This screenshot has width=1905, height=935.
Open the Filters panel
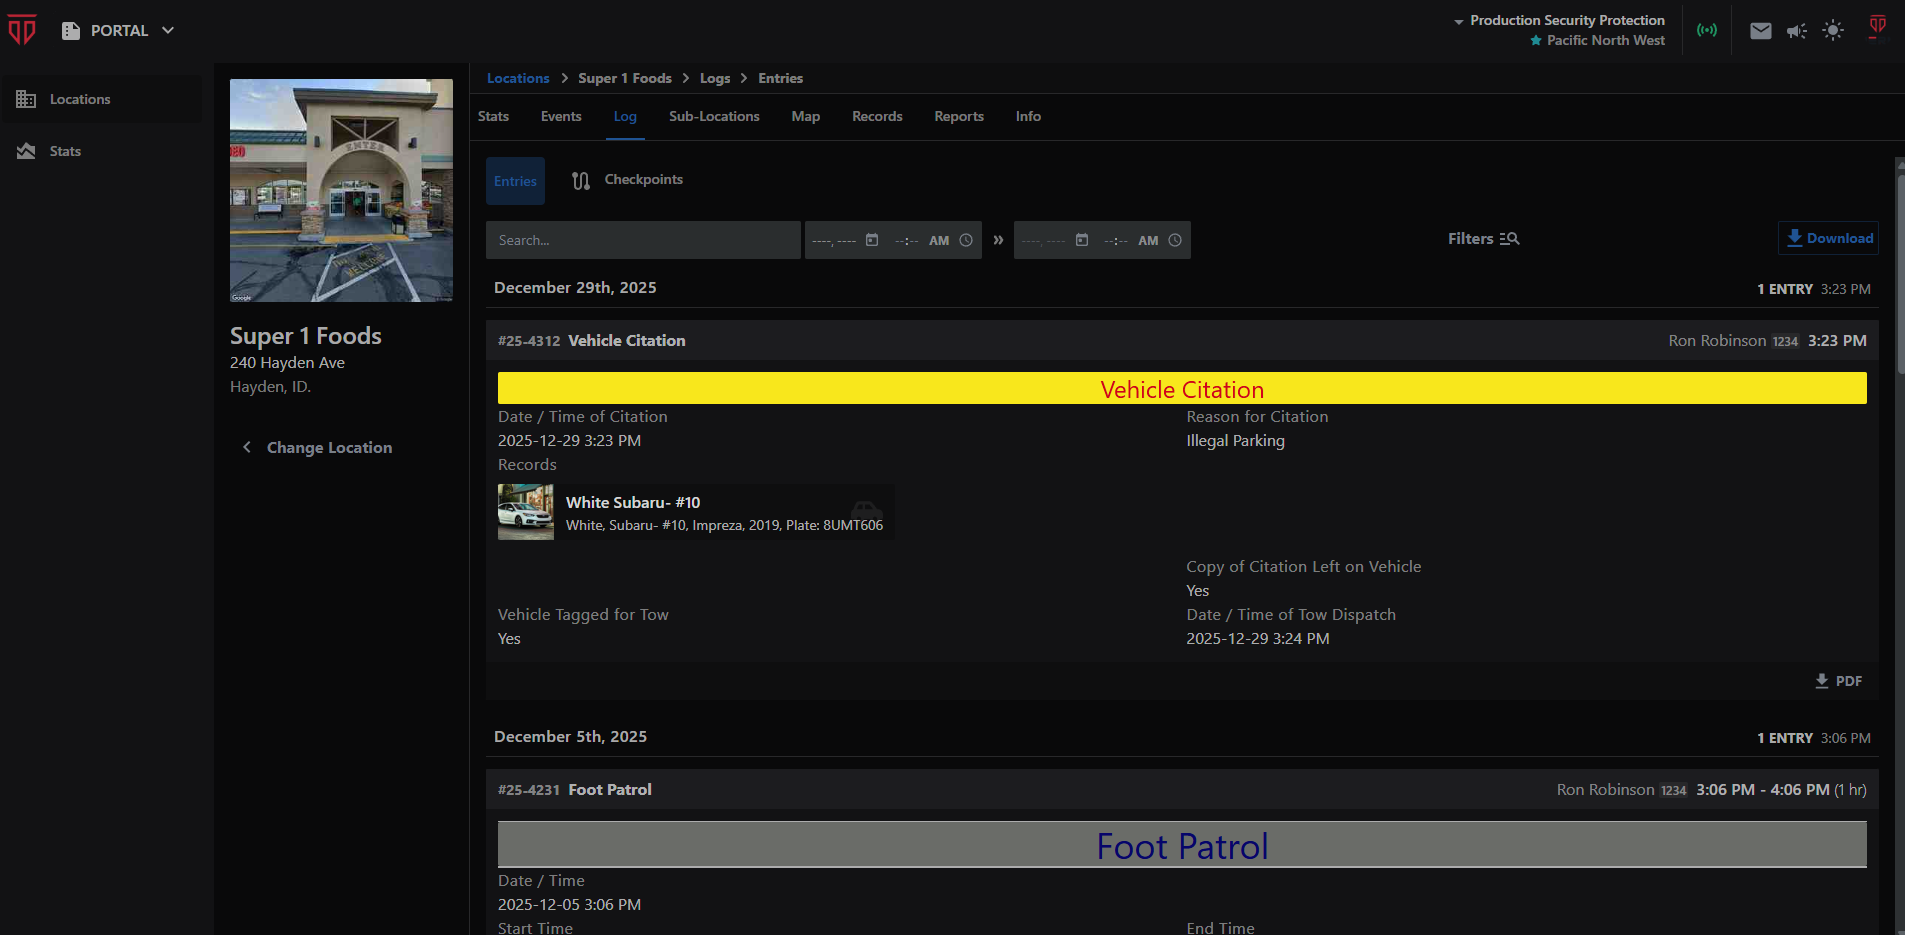tap(1484, 239)
